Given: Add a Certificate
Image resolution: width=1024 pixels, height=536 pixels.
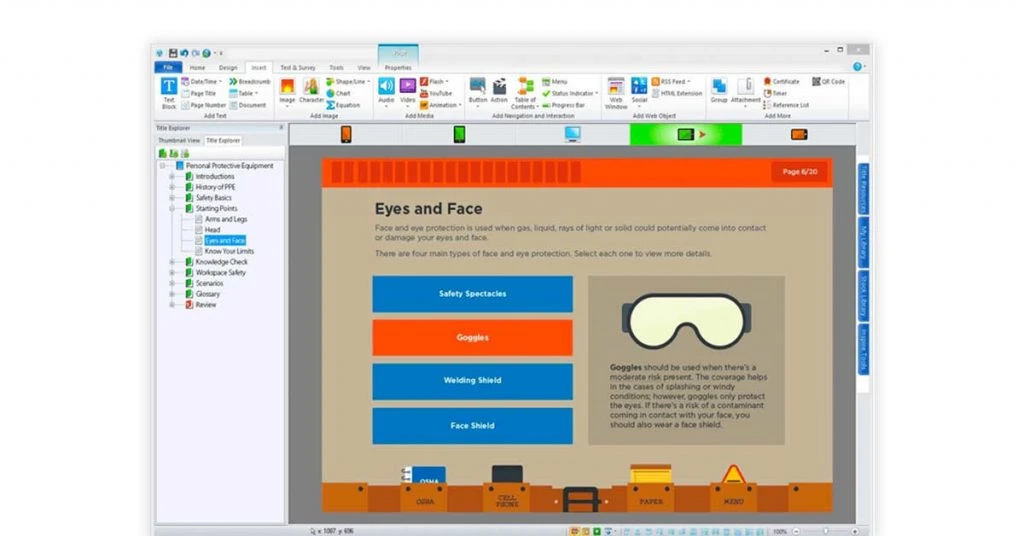Looking at the screenshot, I should (781, 82).
